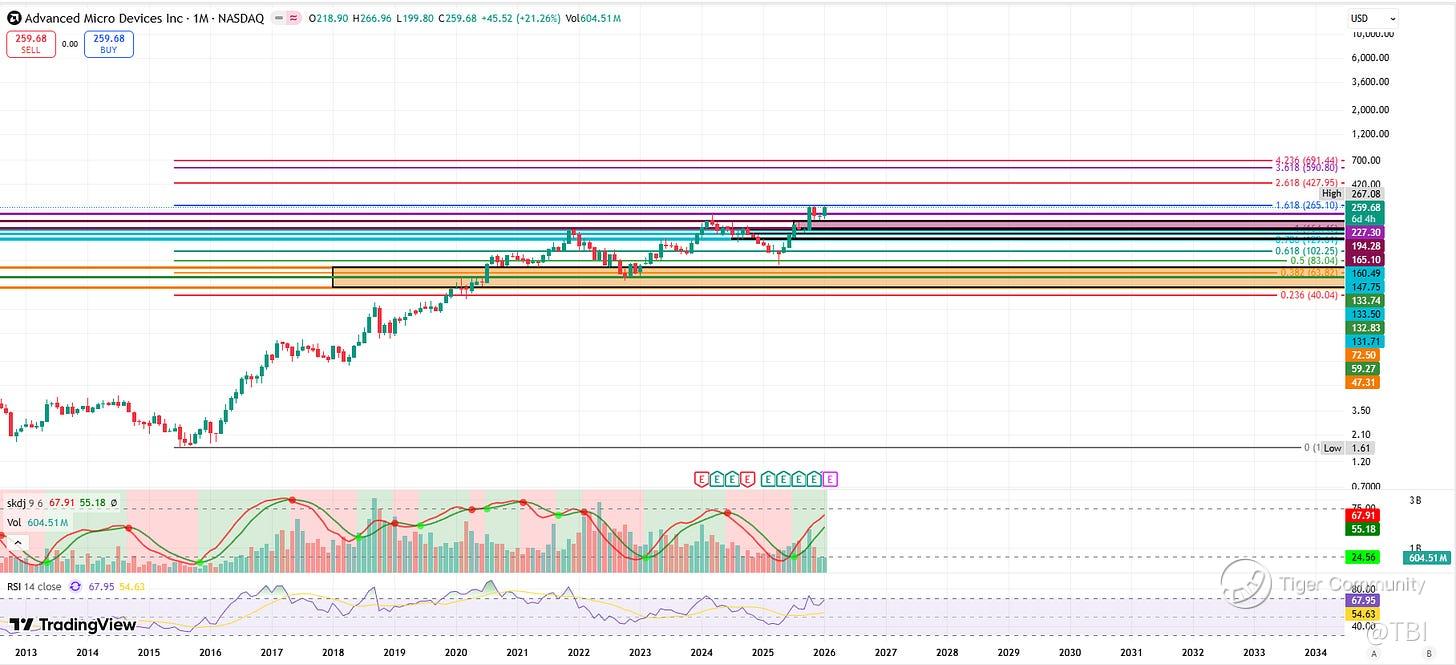The height and width of the screenshot is (665, 1456).
Task: Click the 132.83 price tag
Action: coord(1366,328)
